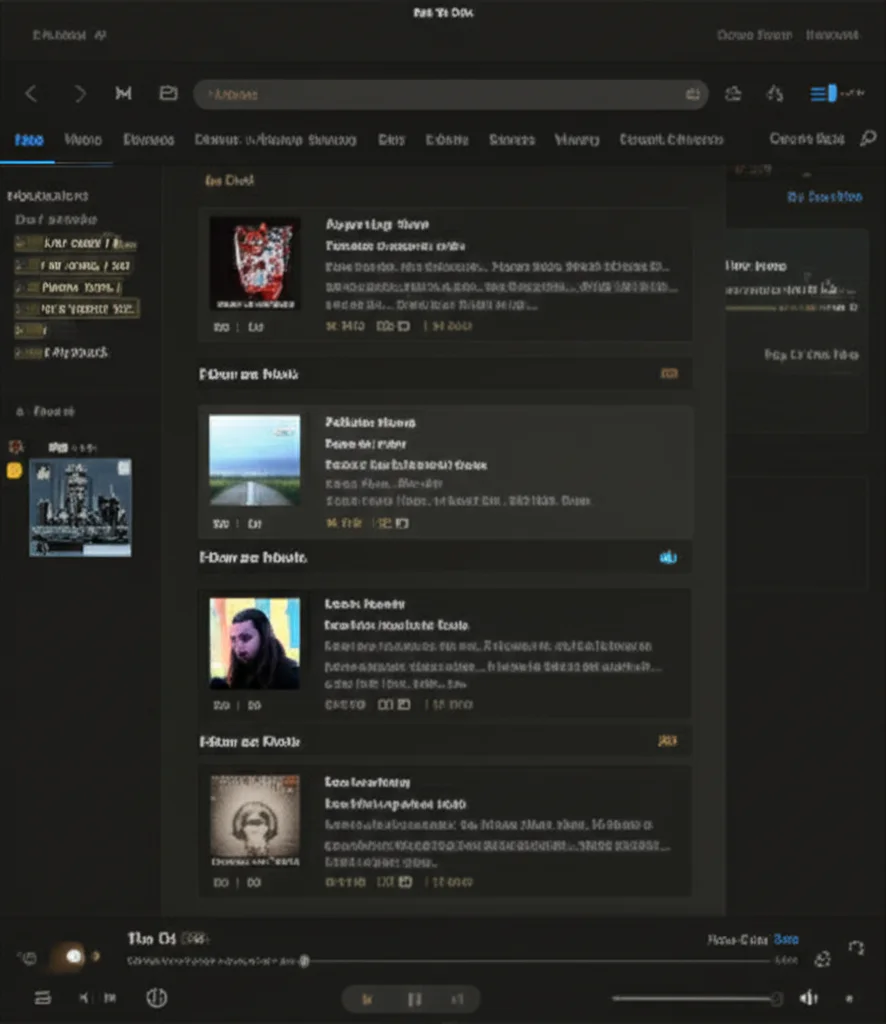
Task: Toggle the round switch left of the track title
Action: tap(72, 957)
